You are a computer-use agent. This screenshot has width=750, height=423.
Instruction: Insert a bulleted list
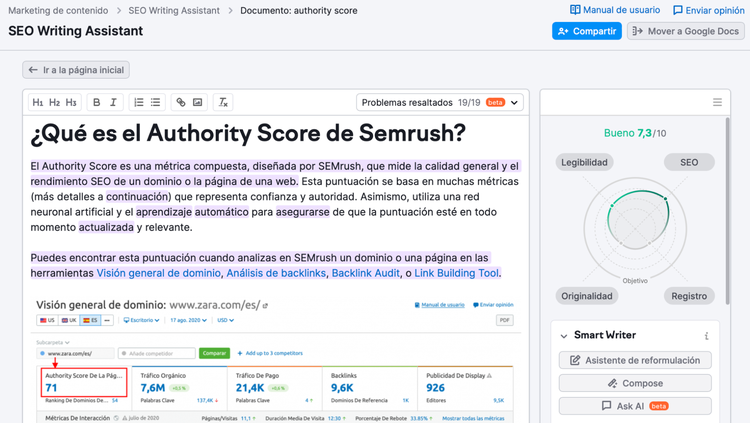point(155,102)
